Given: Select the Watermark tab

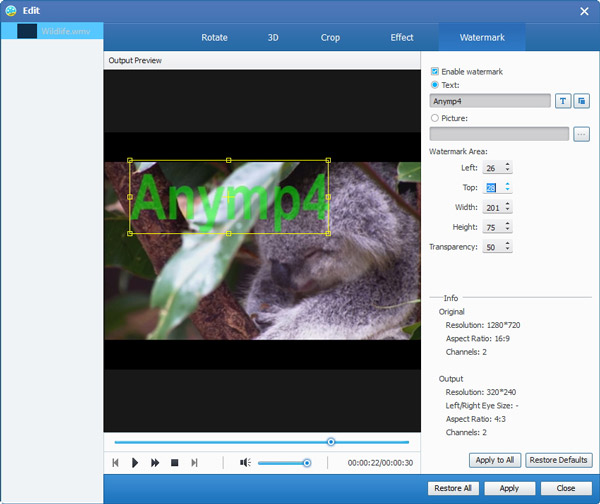Looking at the screenshot, I should (482, 38).
